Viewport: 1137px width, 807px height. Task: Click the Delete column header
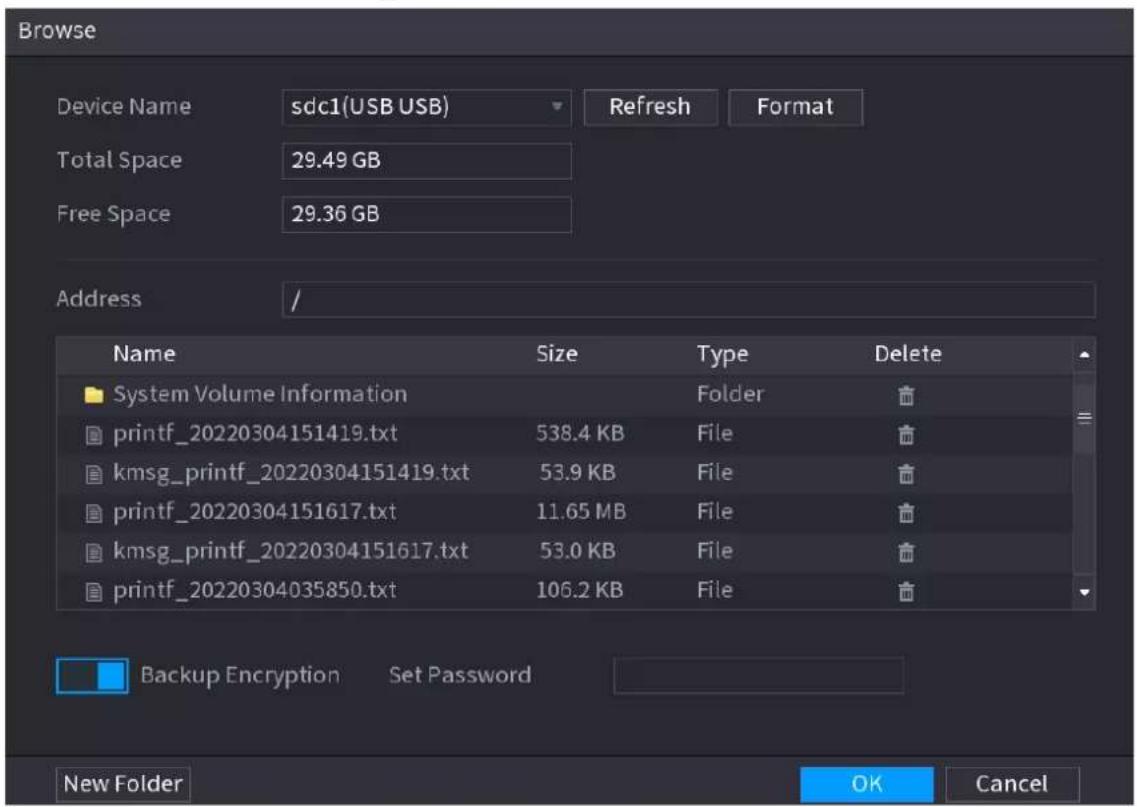[908, 354]
